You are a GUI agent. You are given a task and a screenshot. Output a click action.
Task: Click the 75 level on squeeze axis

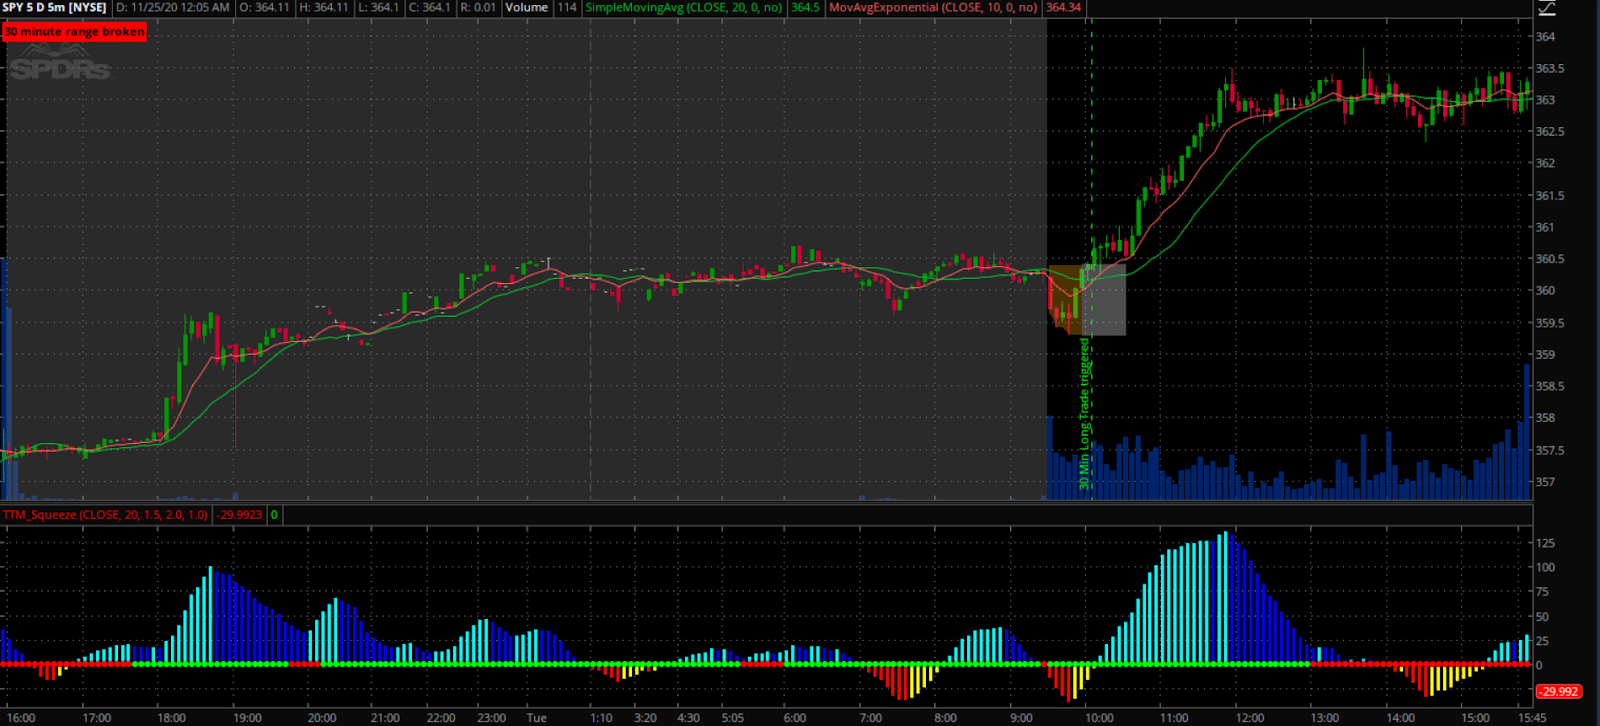click(x=1542, y=592)
